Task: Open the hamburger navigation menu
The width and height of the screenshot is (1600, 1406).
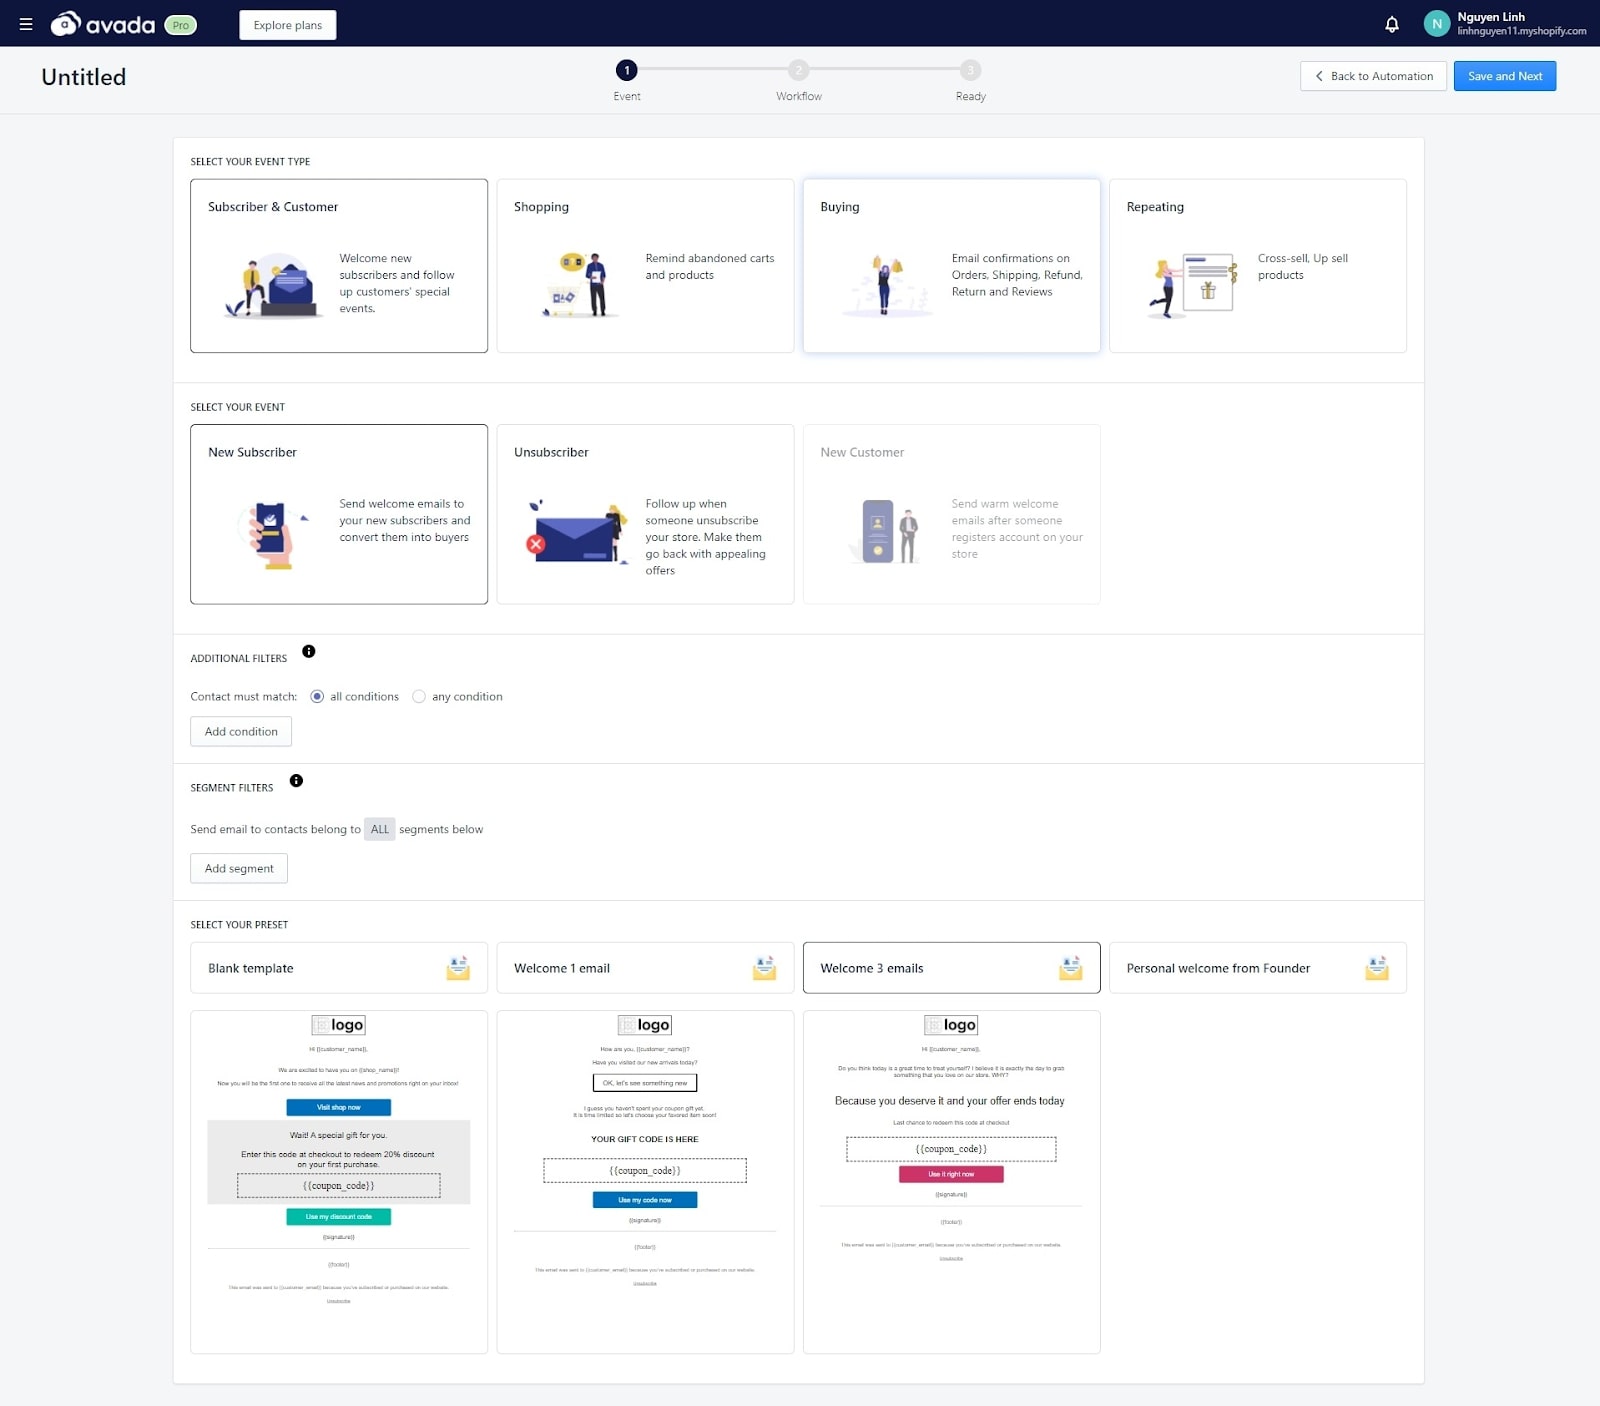Action: click(26, 24)
